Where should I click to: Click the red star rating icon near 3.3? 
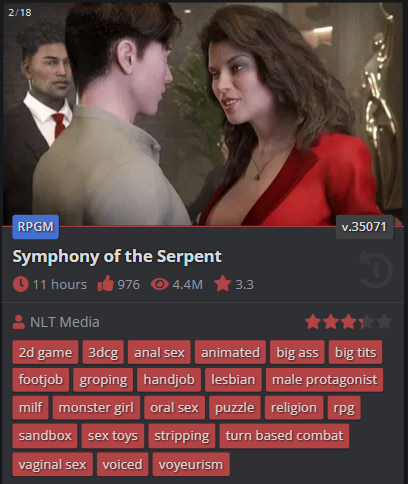point(223,284)
